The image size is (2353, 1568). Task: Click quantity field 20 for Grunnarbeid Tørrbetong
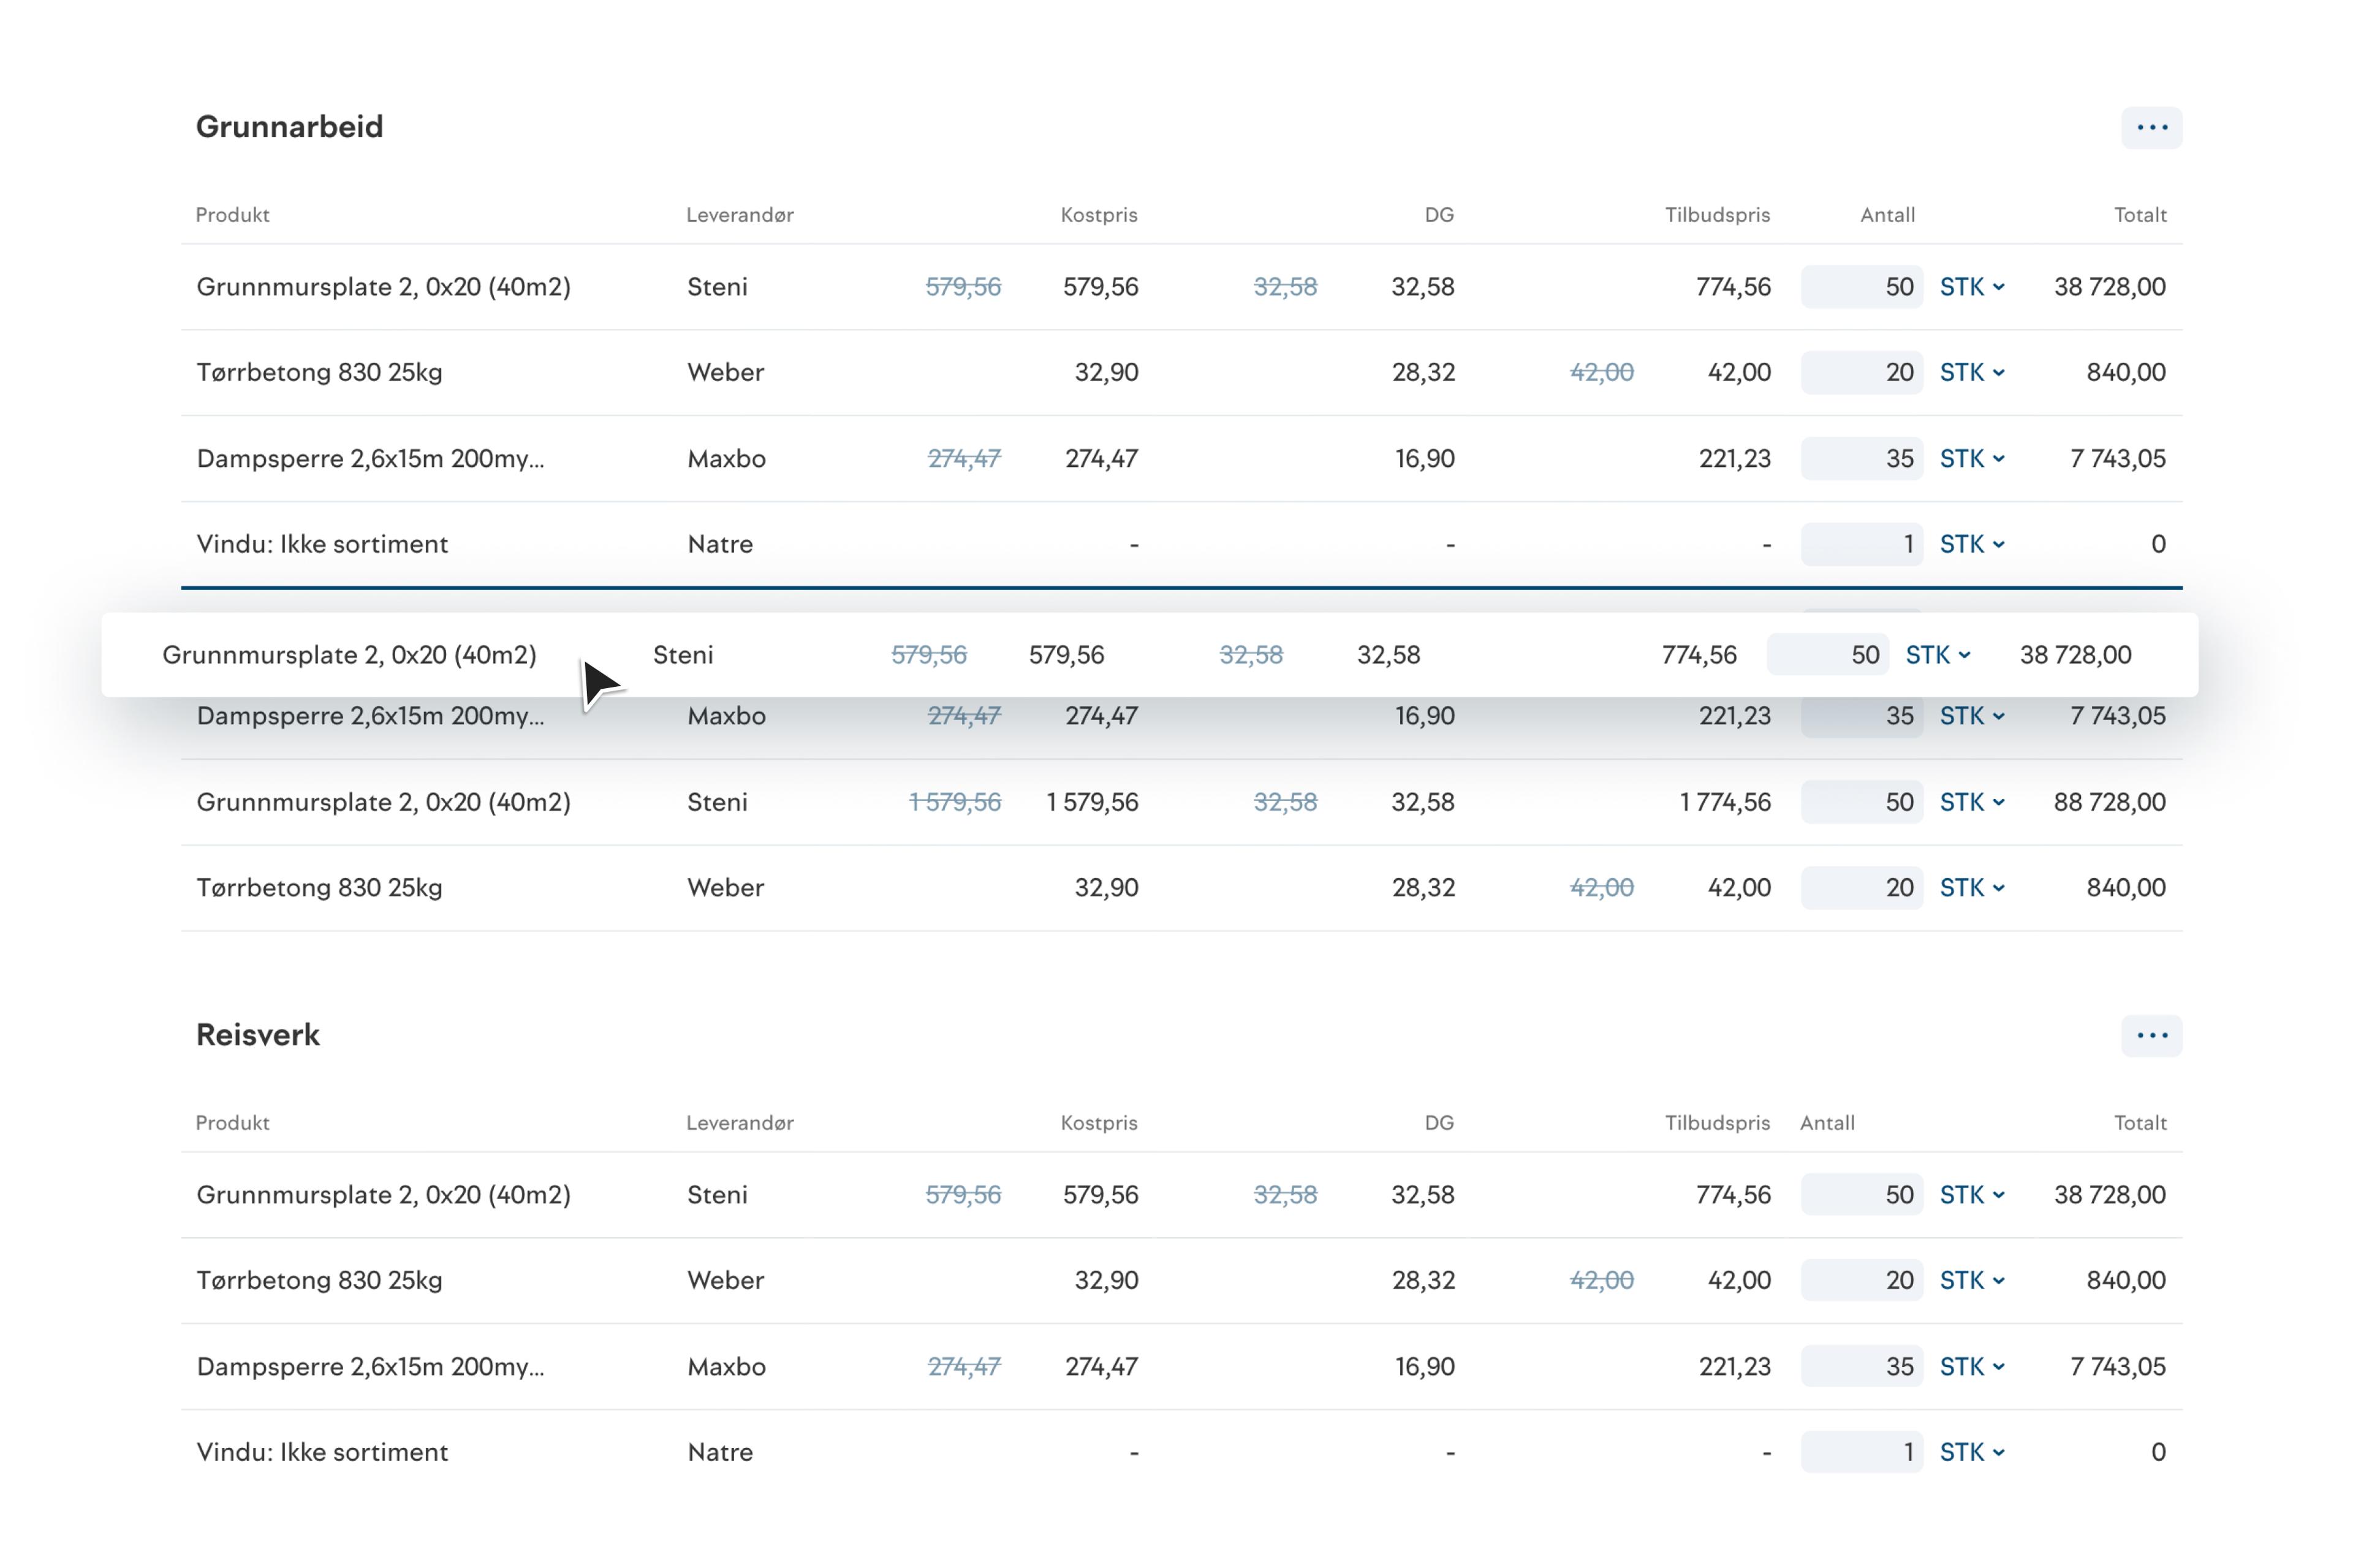pos(1861,372)
